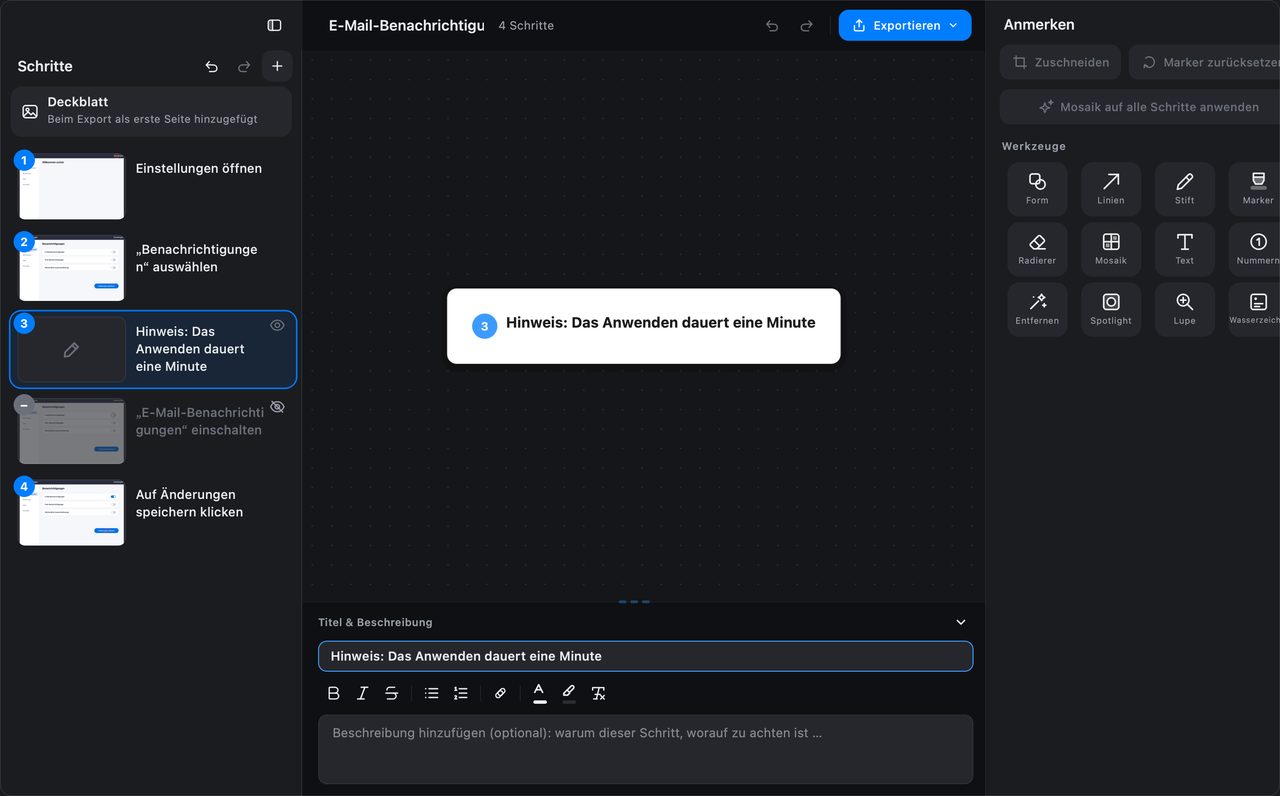Select the Entfernen magic wand tool
Image resolution: width=1280 pixels, height=796 pixels.
click(x=1037, y=309)
